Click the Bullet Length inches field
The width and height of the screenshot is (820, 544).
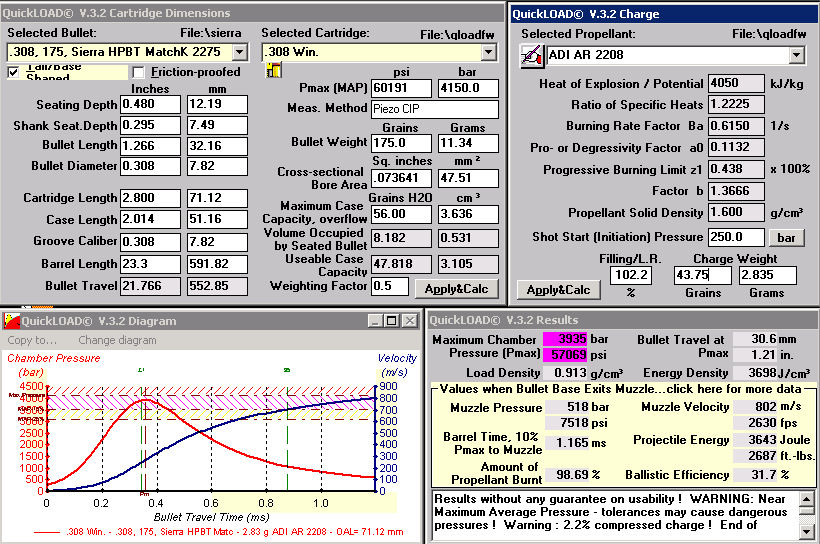[x=151, y=146]
